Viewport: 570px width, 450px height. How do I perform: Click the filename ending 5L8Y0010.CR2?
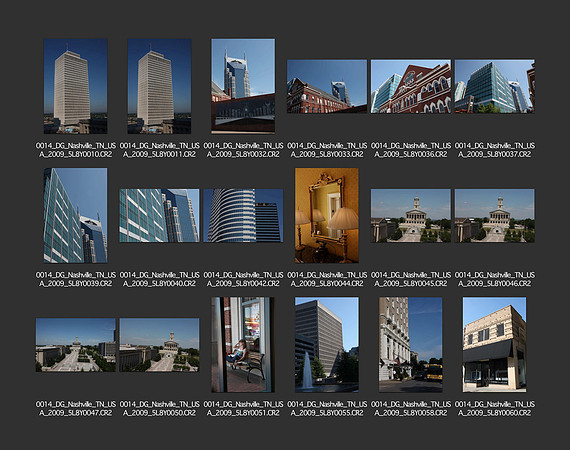coord(76,150)
